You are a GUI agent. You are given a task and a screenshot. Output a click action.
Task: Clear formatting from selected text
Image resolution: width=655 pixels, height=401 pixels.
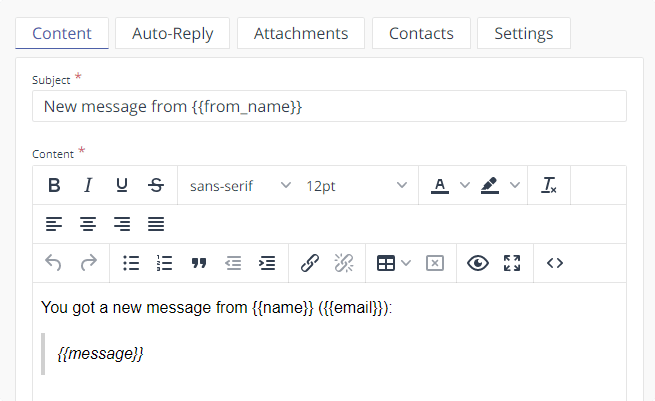pyautogui.click(x=549, y=185)
